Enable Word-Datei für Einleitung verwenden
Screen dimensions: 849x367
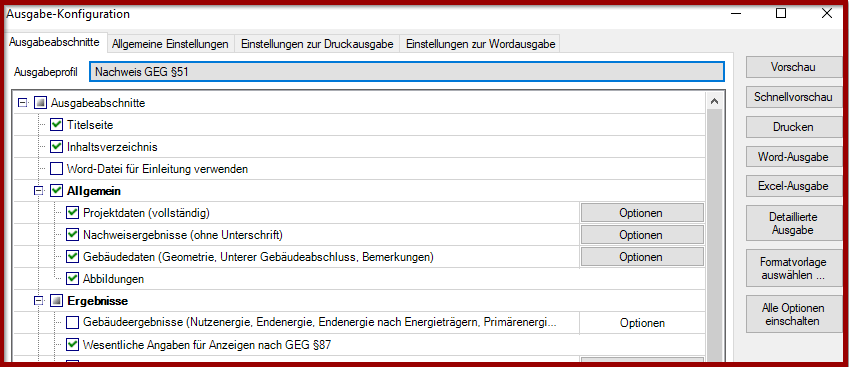(x=56, y=169)
